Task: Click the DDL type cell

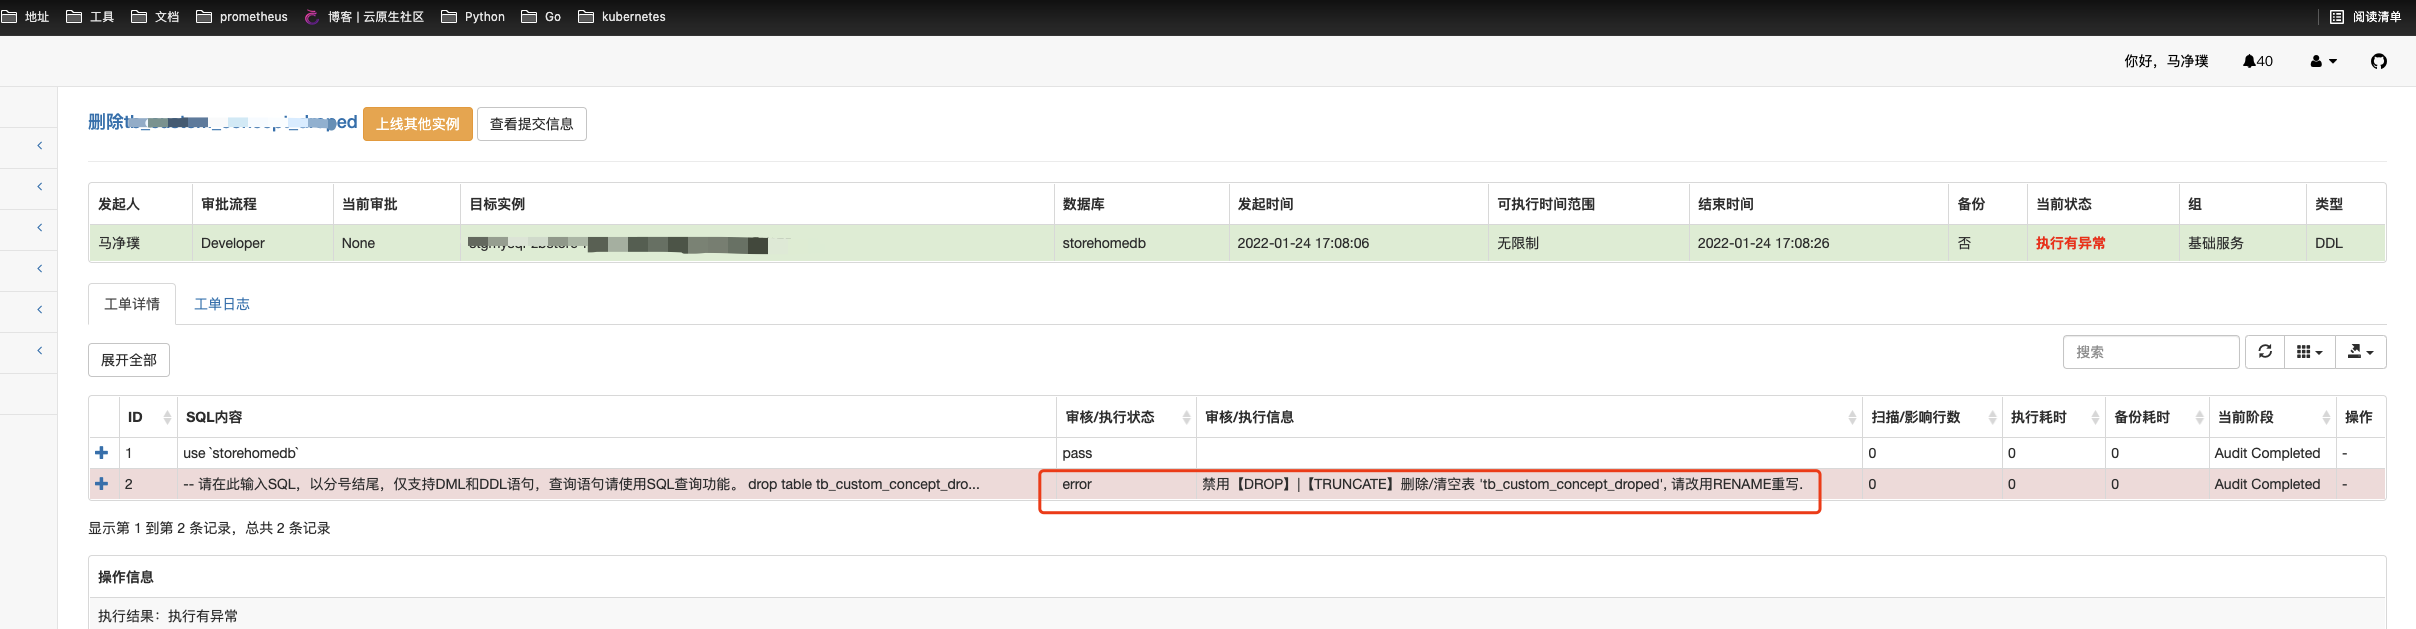Action: click(2346, 243)
